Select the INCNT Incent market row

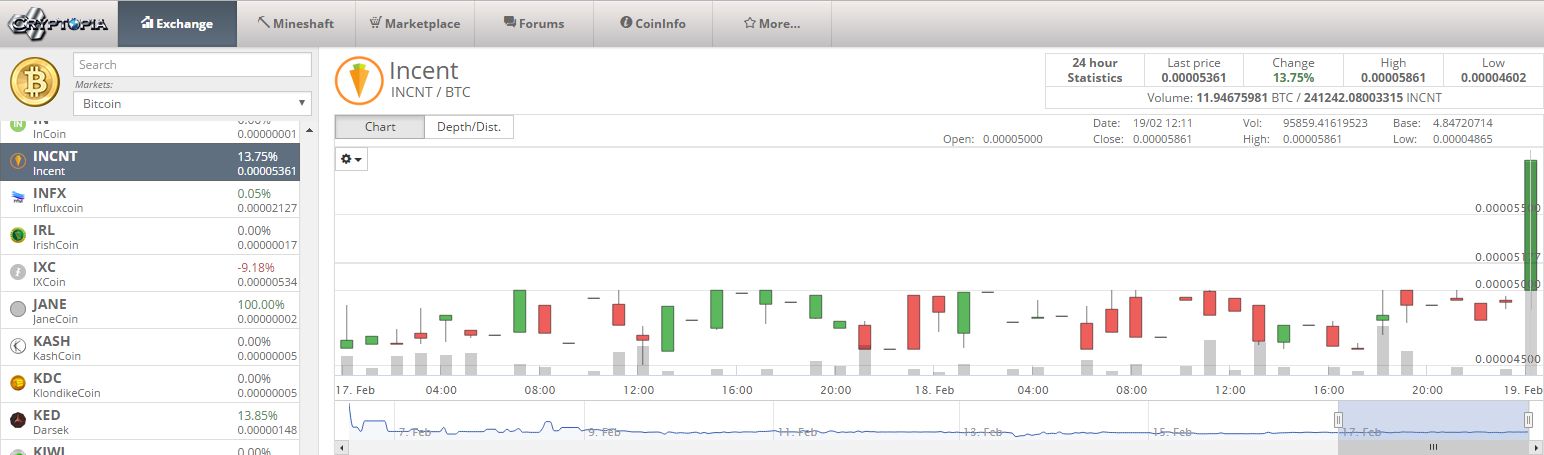point(149,162)
